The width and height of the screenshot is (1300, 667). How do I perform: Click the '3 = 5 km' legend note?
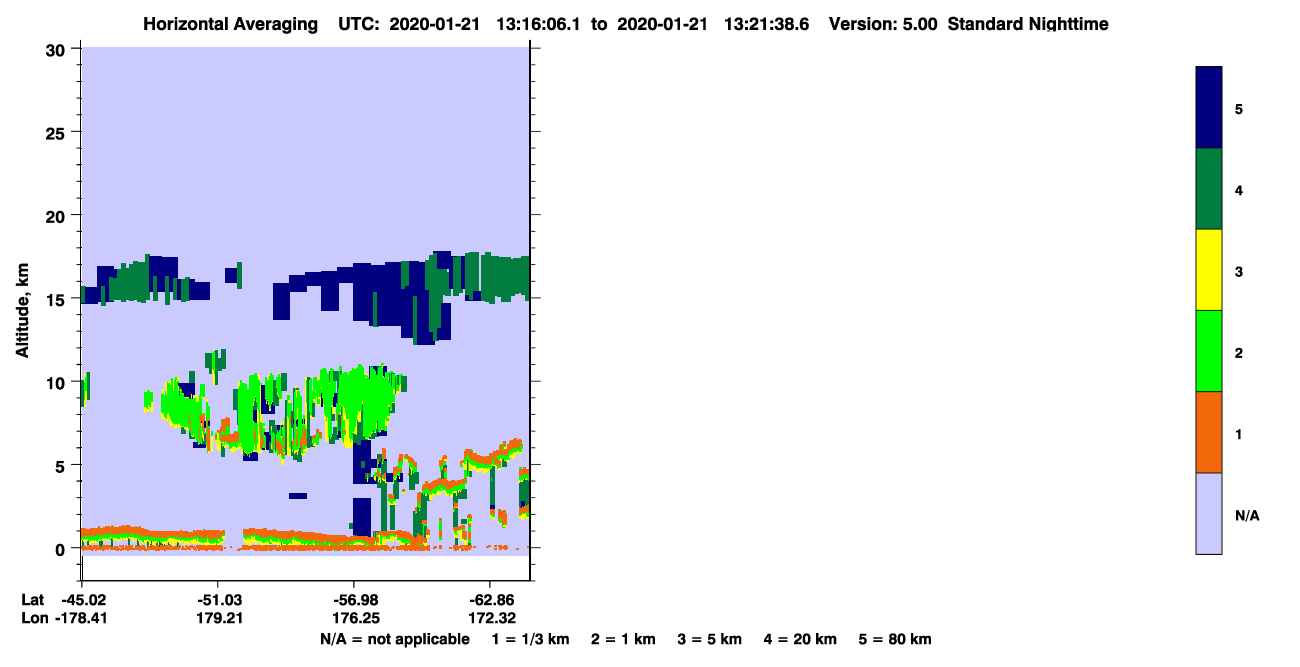(x=710, y=639)
